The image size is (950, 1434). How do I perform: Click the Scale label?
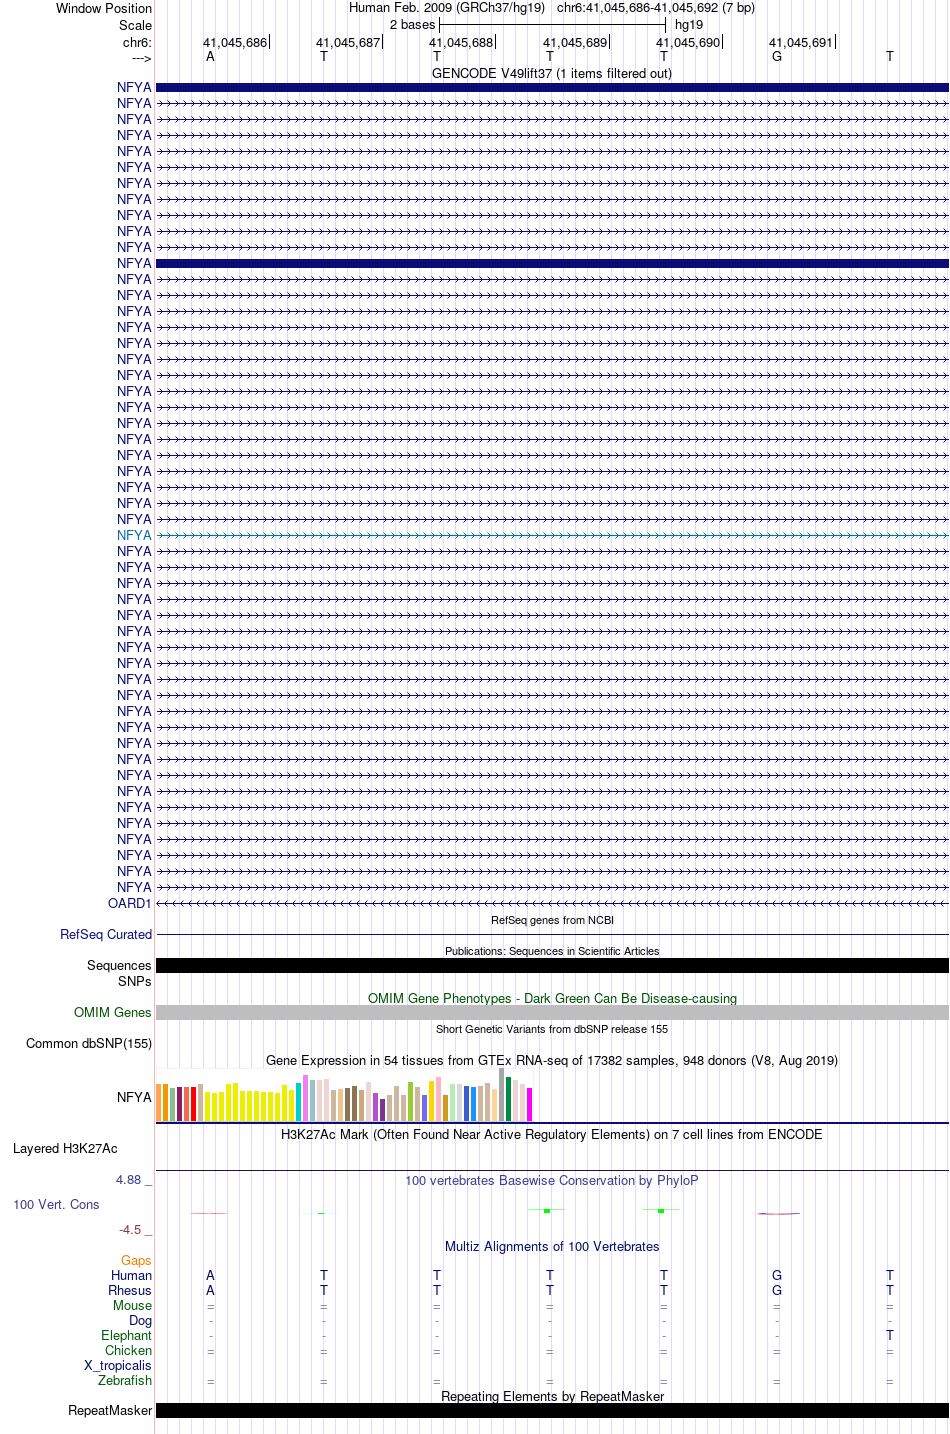click(x=135, y=25)
